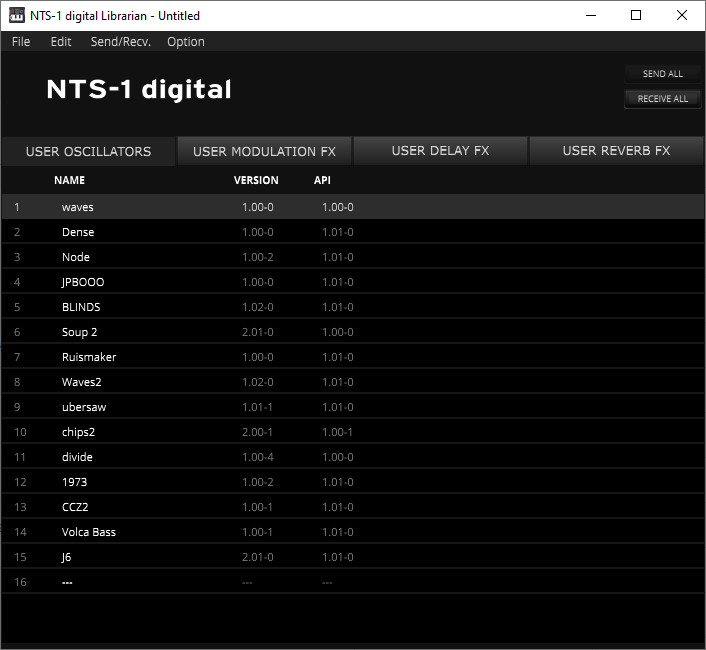Minimize the Librarian window
Image resolution: width=706 pixels, height=650 pixels.
(x=591, y=15)
